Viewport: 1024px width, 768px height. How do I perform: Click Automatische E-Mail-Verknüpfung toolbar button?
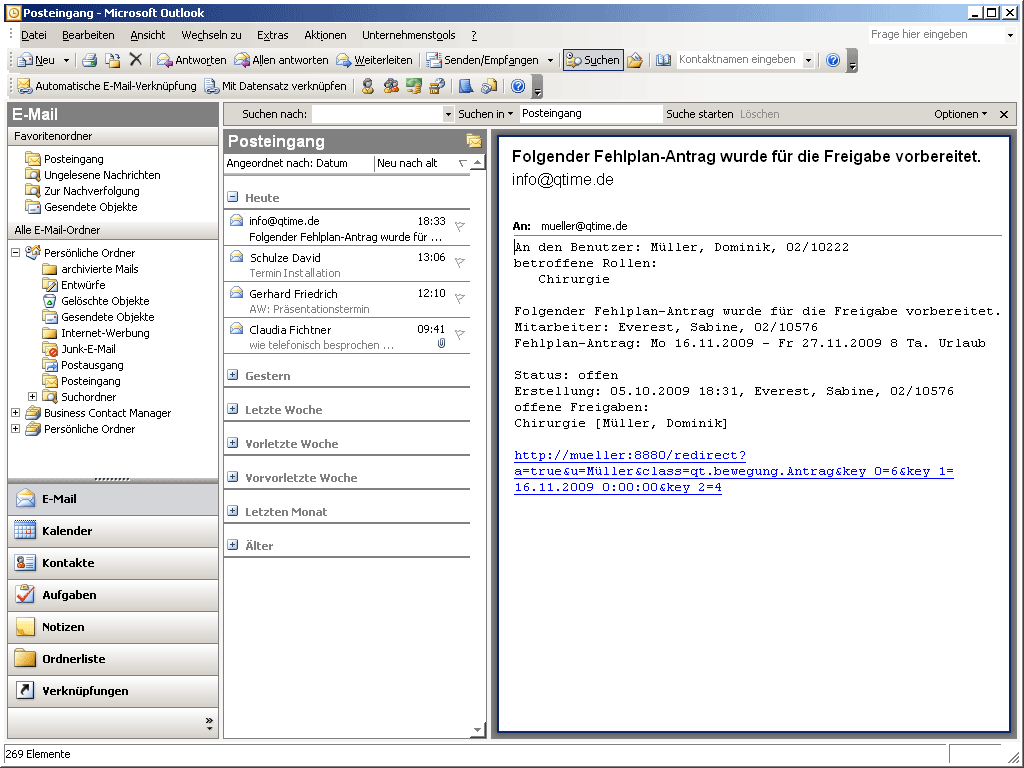tap(106, 86)
